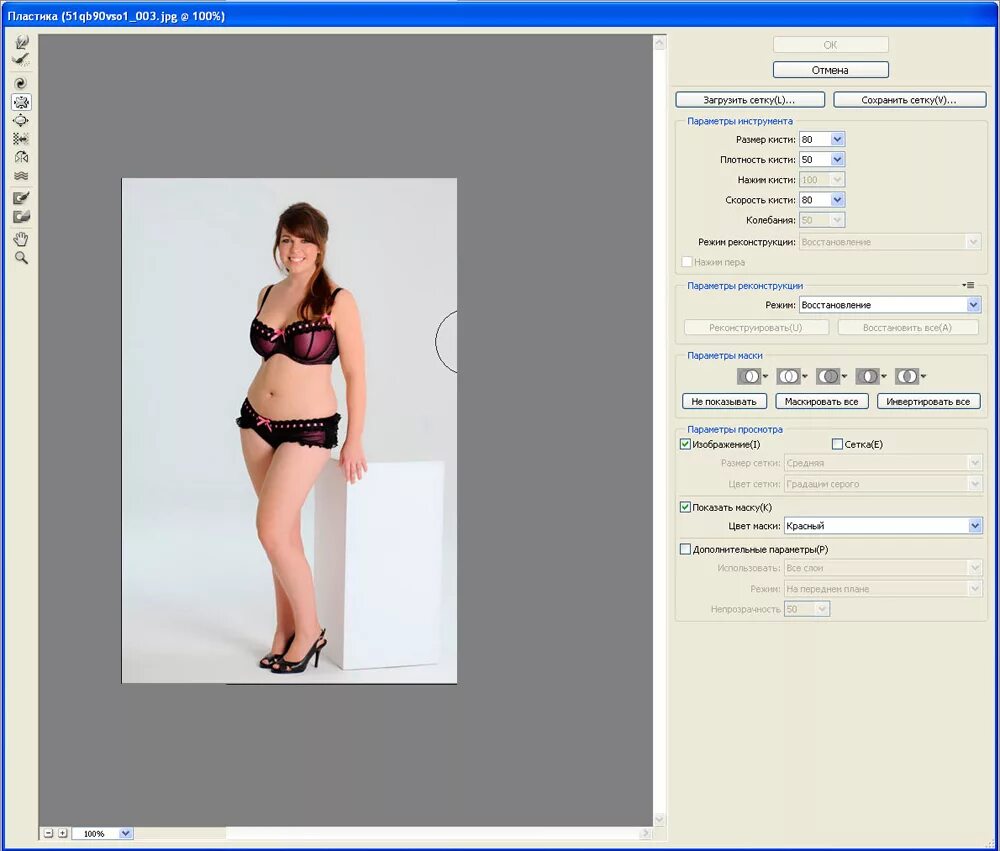Click the first mask icon (Replace Selection)
Image resolution: width=1000 pixels, height=851 pixels.
tap(749, 376)
